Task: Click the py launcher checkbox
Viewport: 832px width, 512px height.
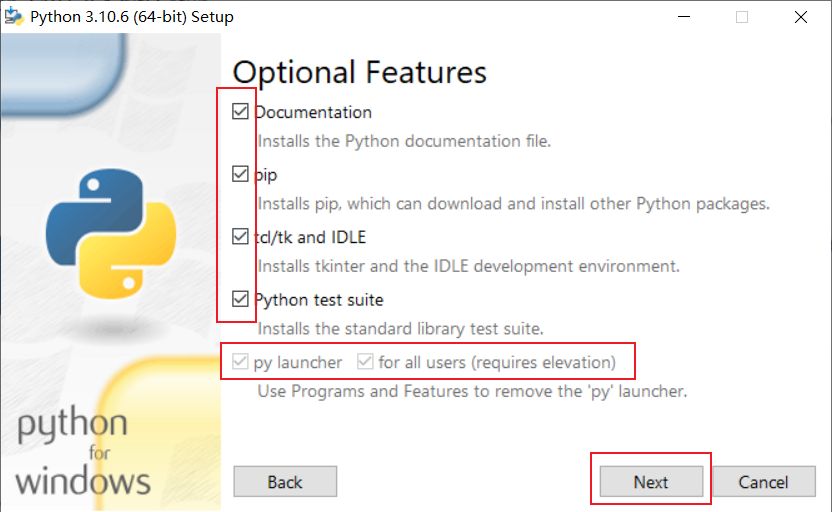Action: tap(240, 362)
